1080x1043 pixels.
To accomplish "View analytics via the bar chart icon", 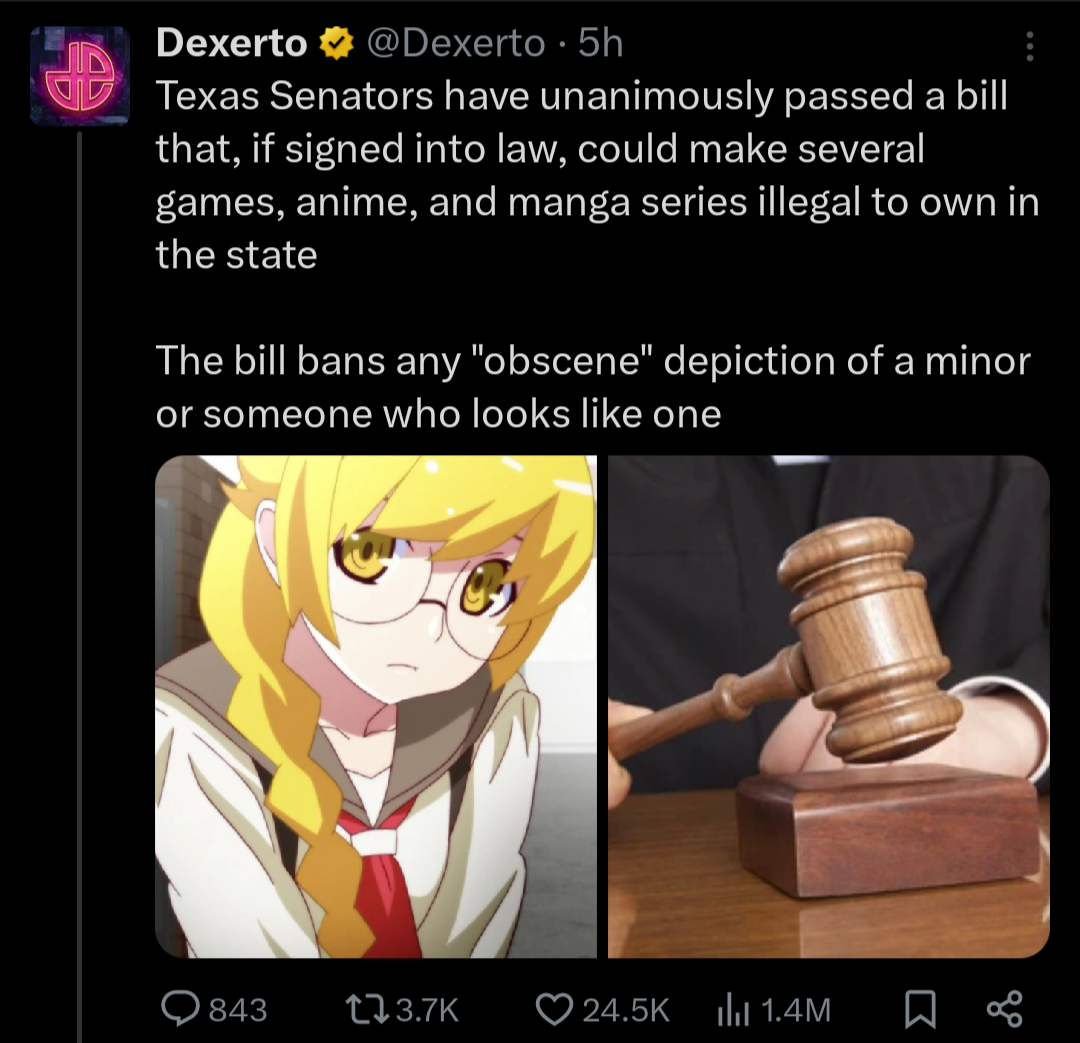I will [733, 1011].
